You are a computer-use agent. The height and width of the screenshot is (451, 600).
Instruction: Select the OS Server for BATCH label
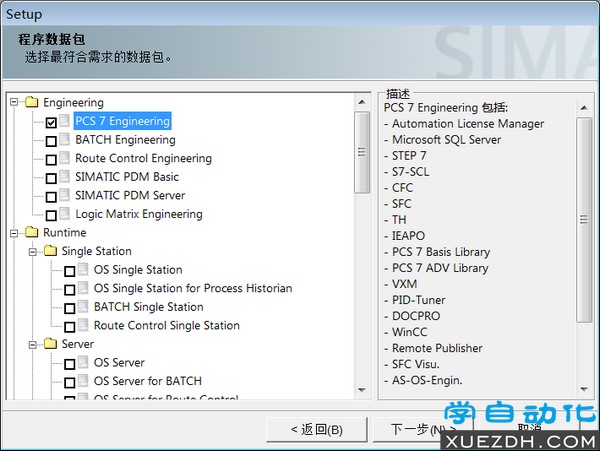click(x=148, y=381)
